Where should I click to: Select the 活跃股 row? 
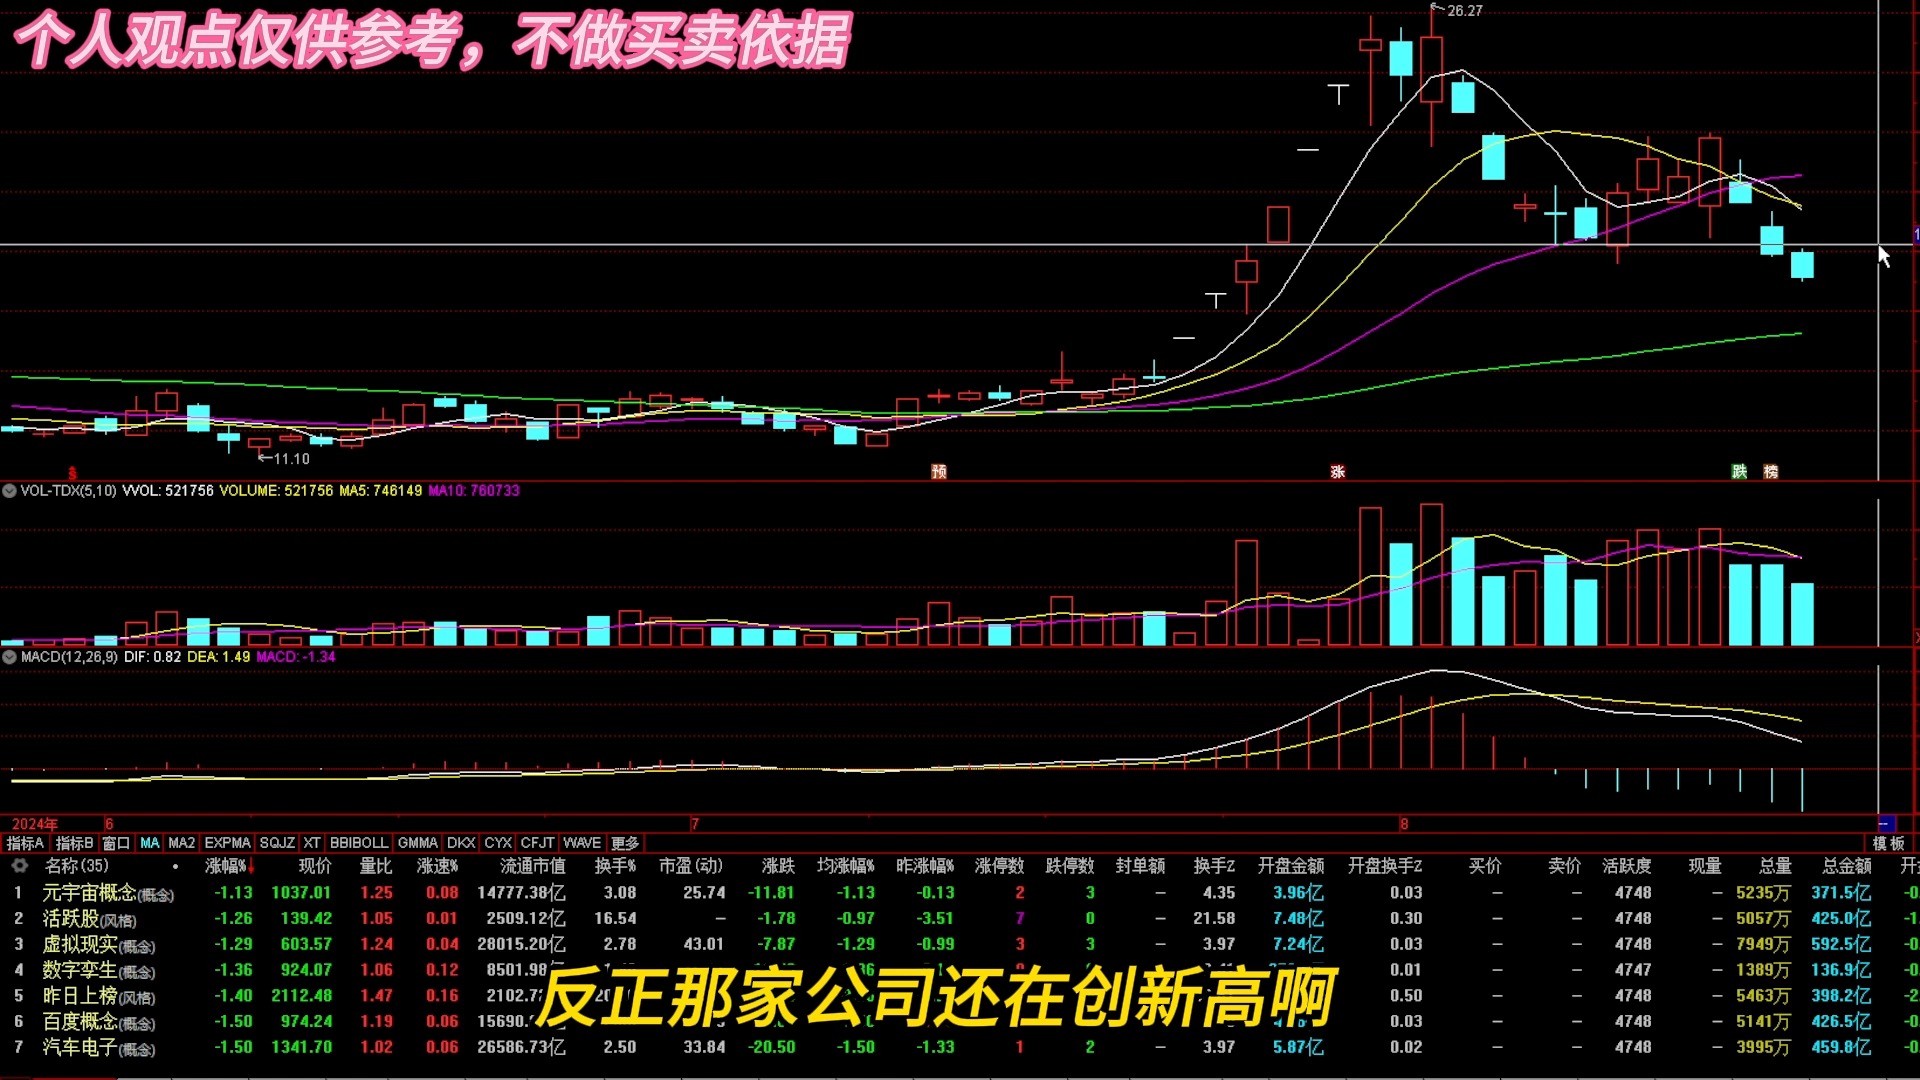click(960, 919)
